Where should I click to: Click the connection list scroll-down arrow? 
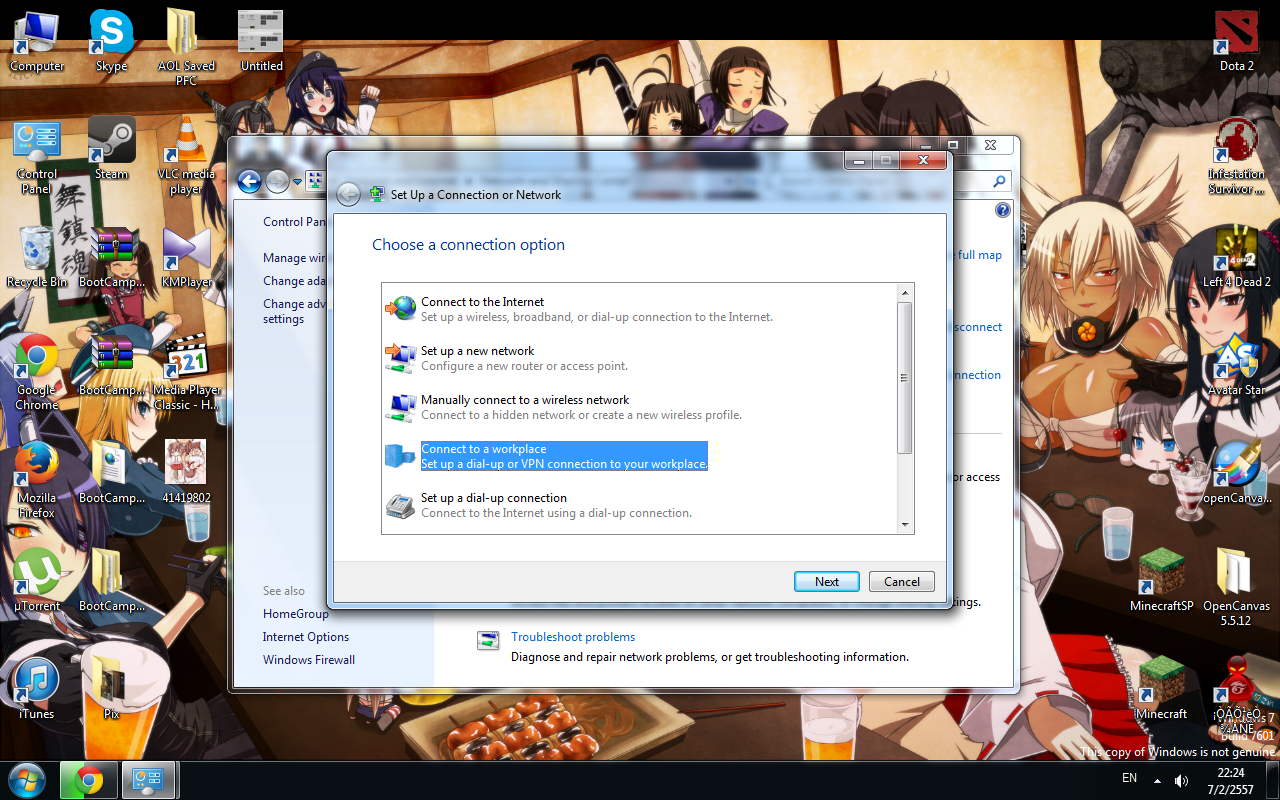(905, 525)
